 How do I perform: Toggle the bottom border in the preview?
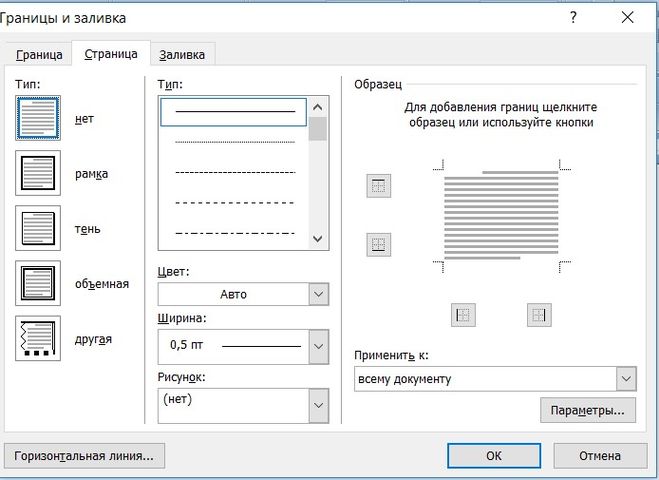(379, 244)
